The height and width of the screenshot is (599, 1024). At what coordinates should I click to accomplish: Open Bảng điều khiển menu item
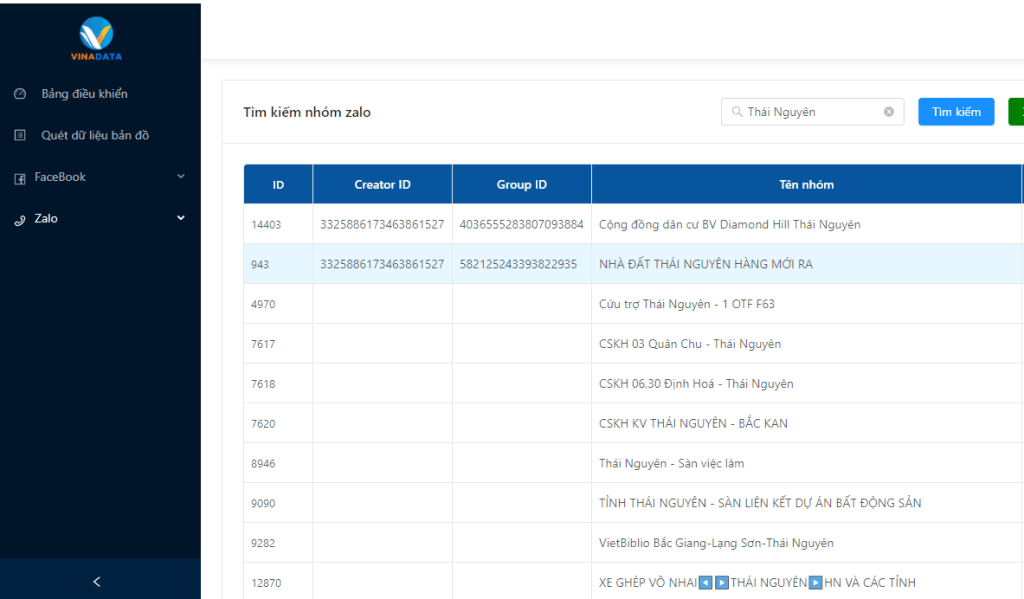[84, 94]
